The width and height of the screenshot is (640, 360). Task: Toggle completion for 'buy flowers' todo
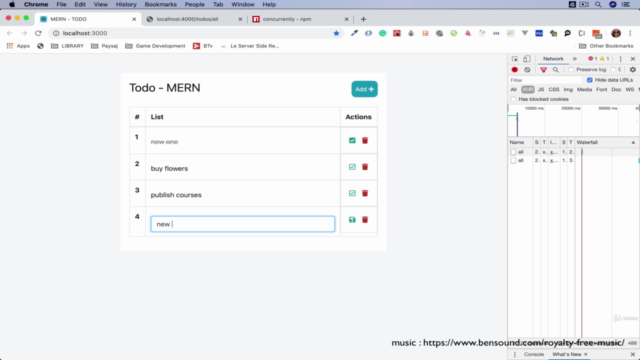(x=352, y=167)
